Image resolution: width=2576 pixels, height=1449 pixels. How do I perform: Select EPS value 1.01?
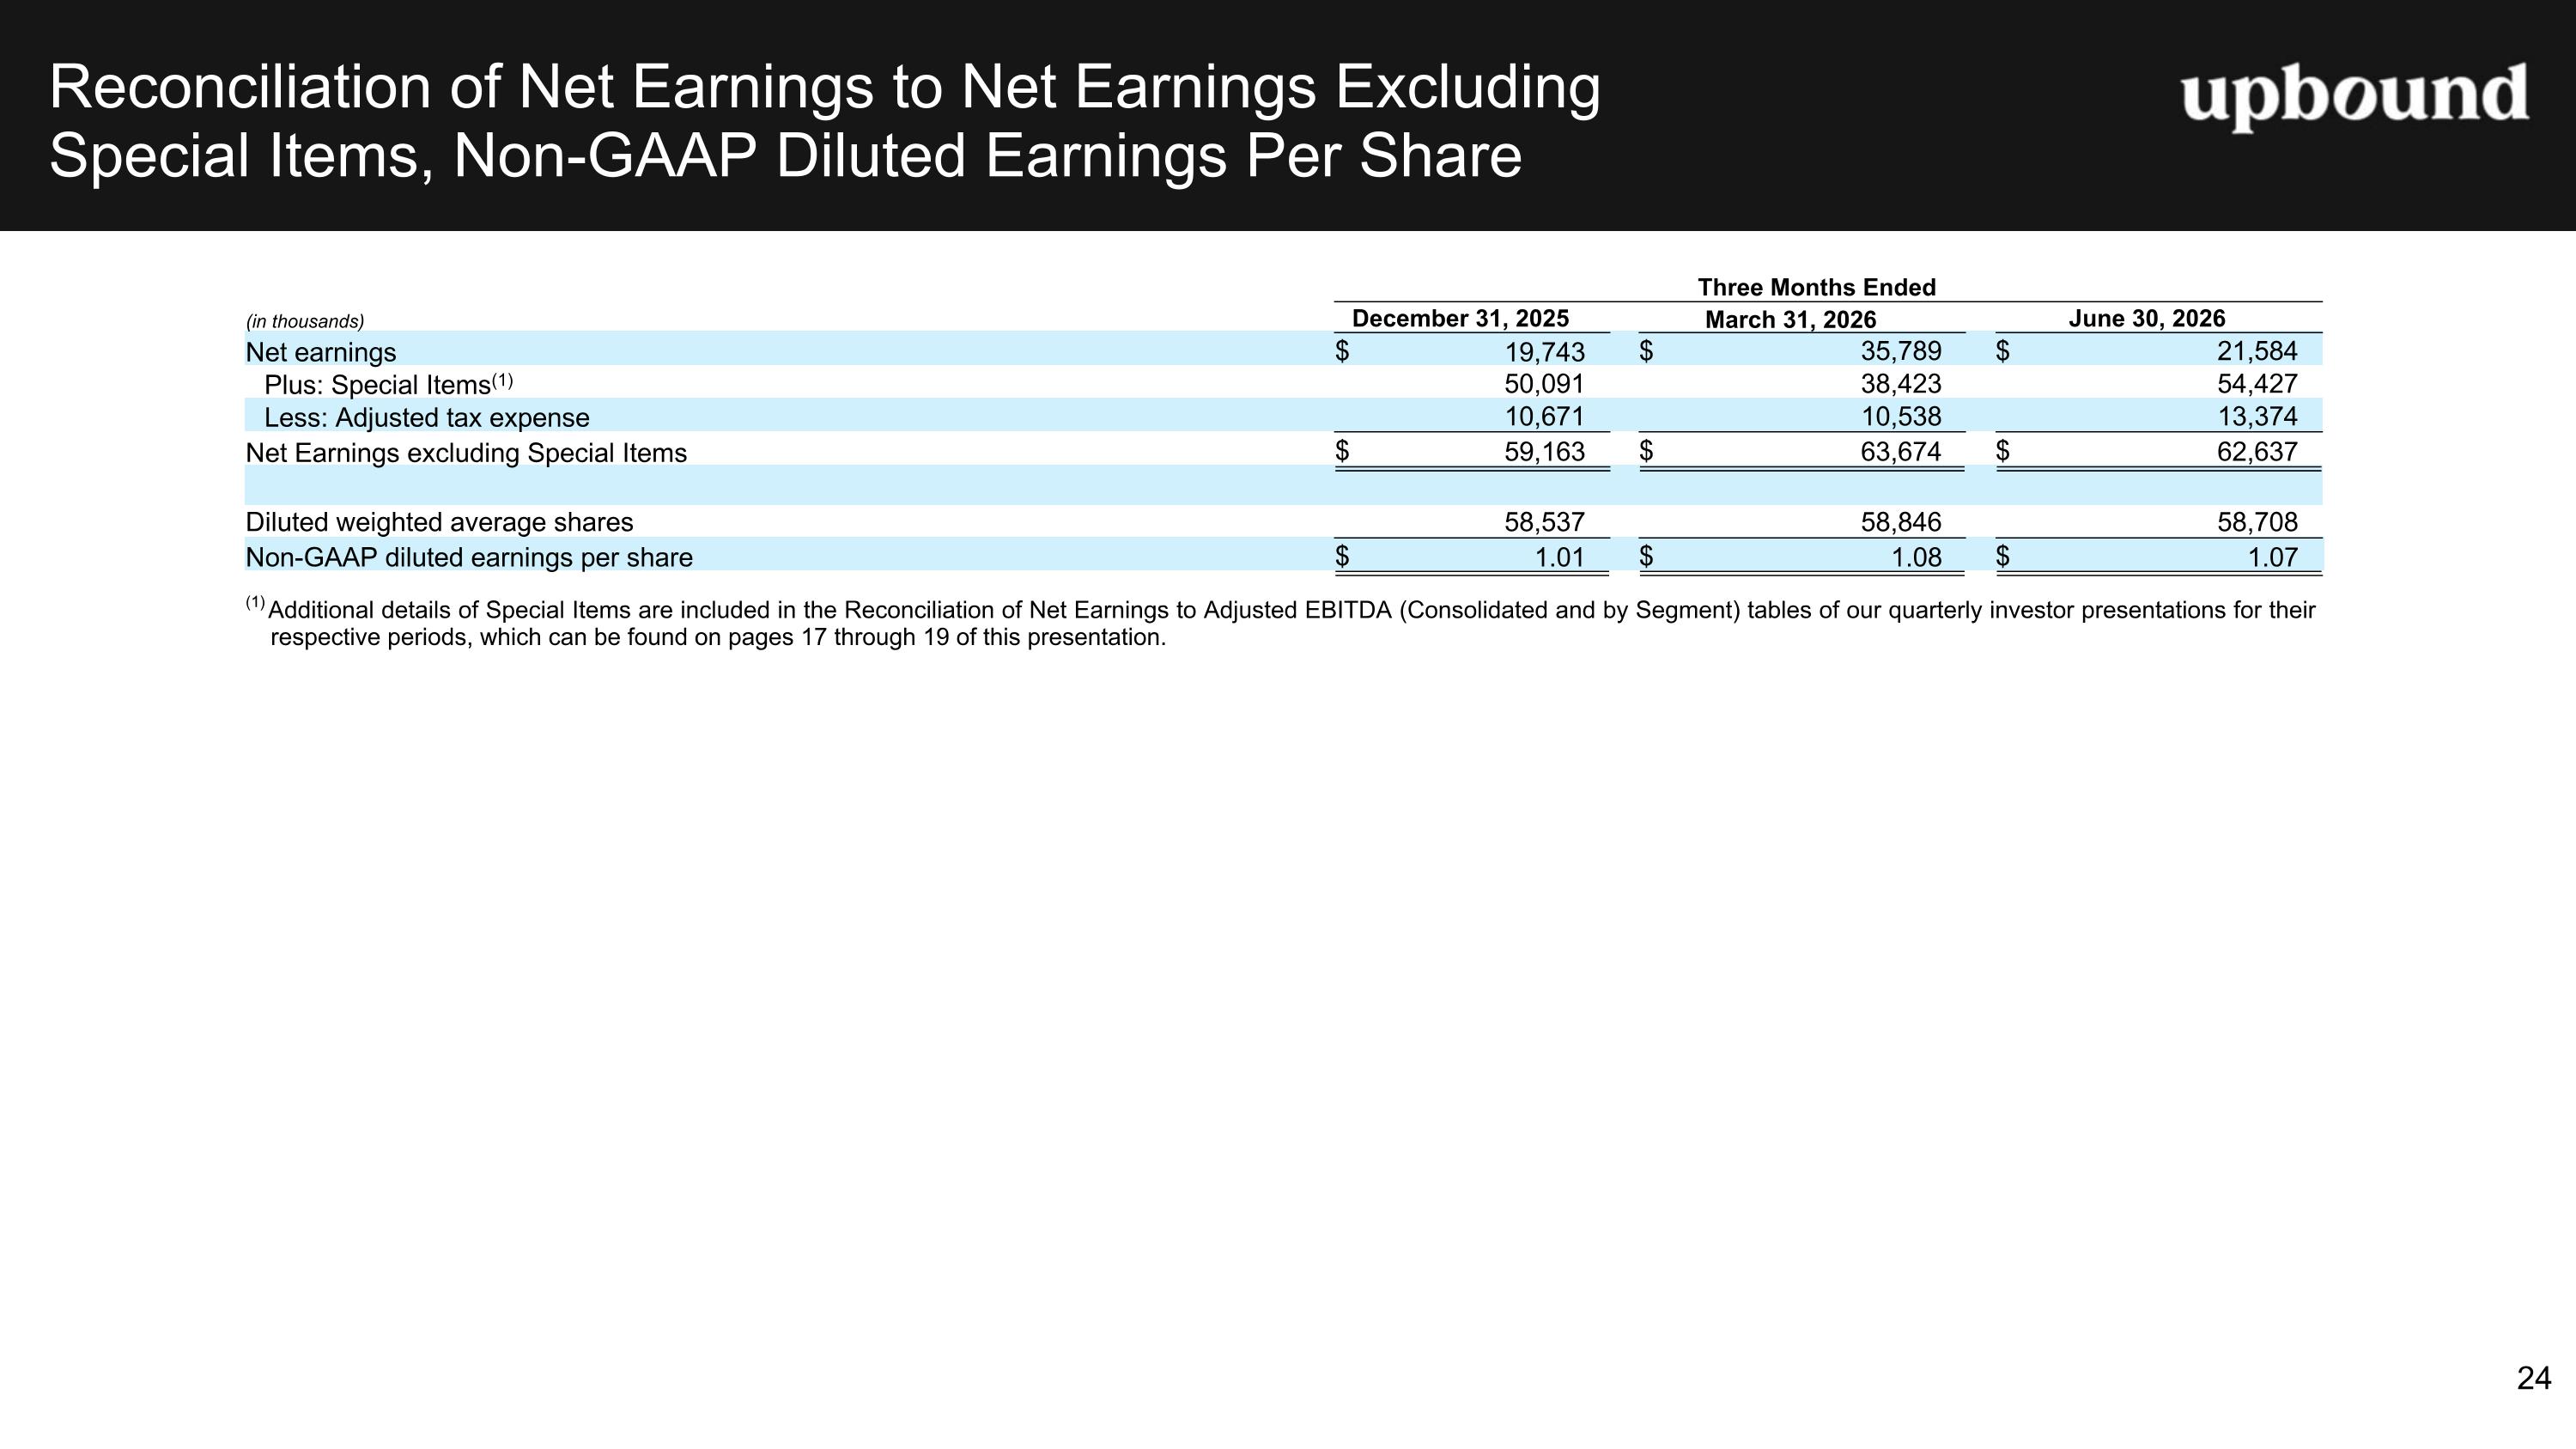pyautogui.click(x=1560, y=558)
